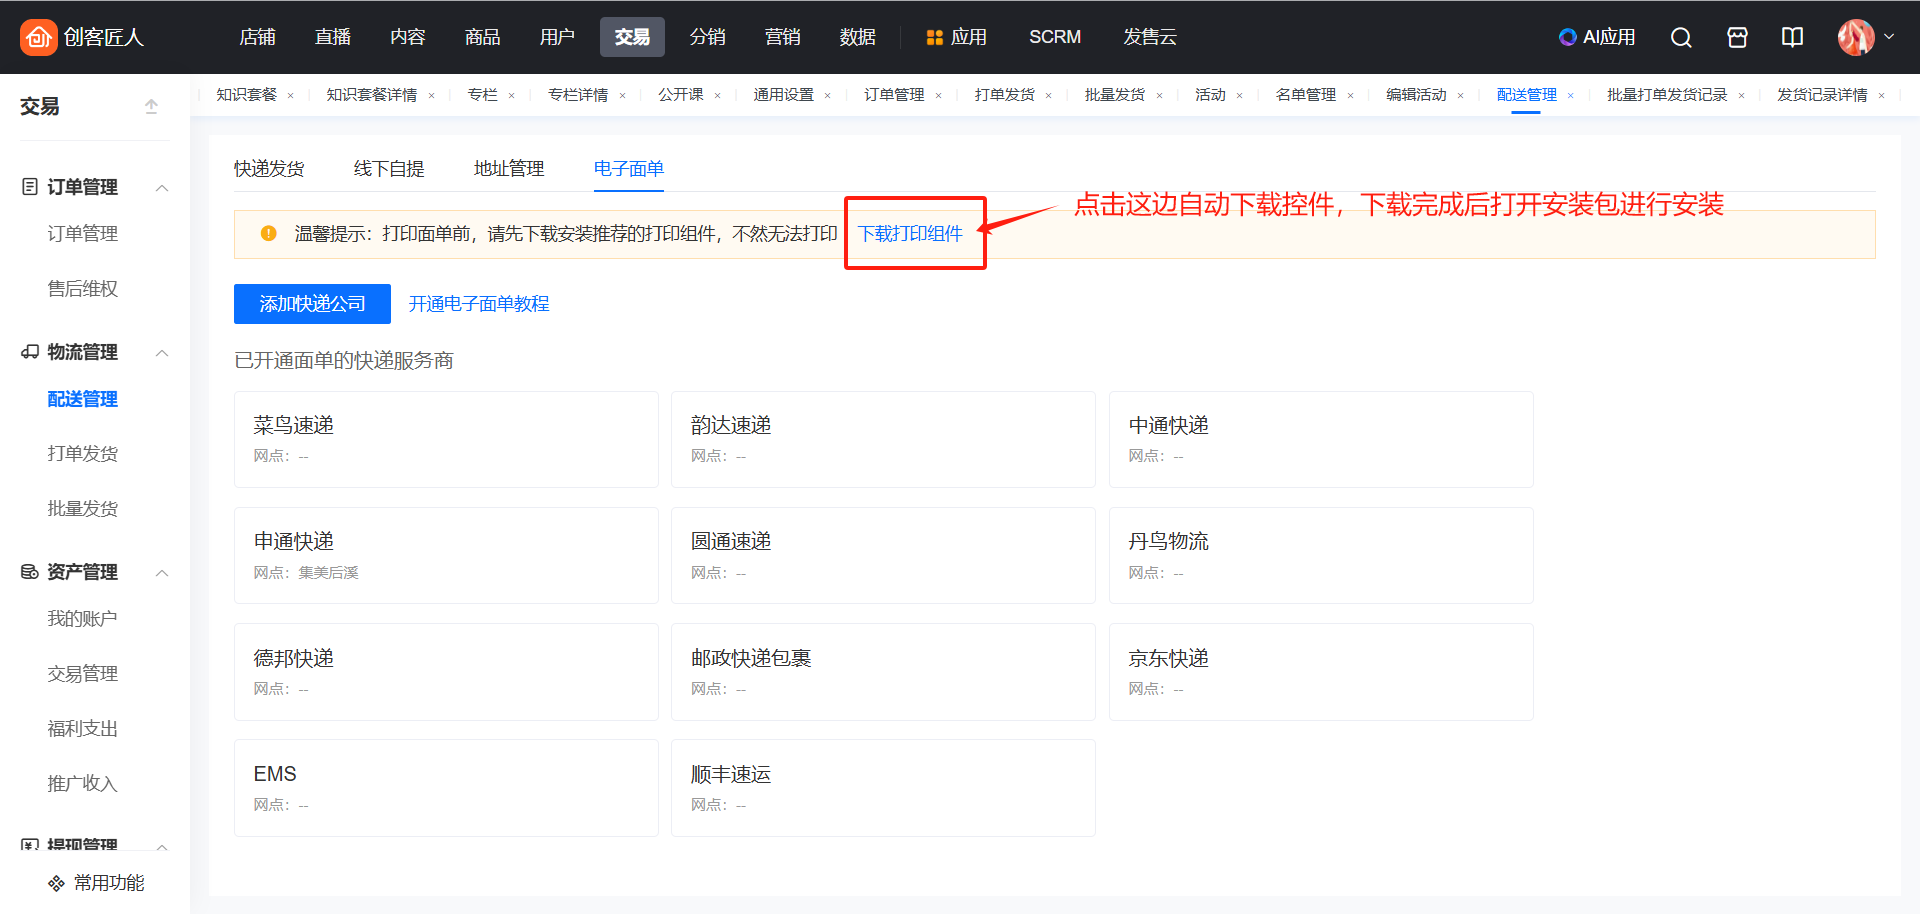The image size is (1920, 914).
Task: Click the user avatar in top right
Action: point(1855,37)
